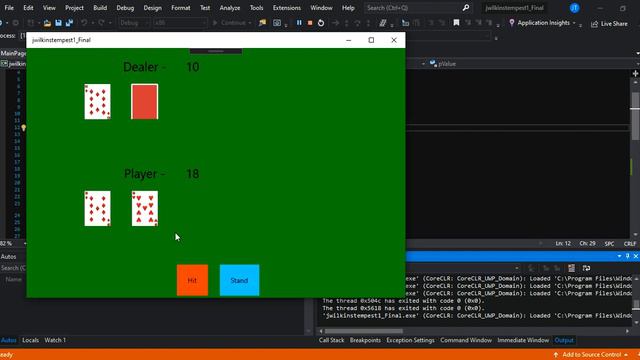Open the View menu
This screenshot has width=640, height=360.
click(x=49, y=8)
